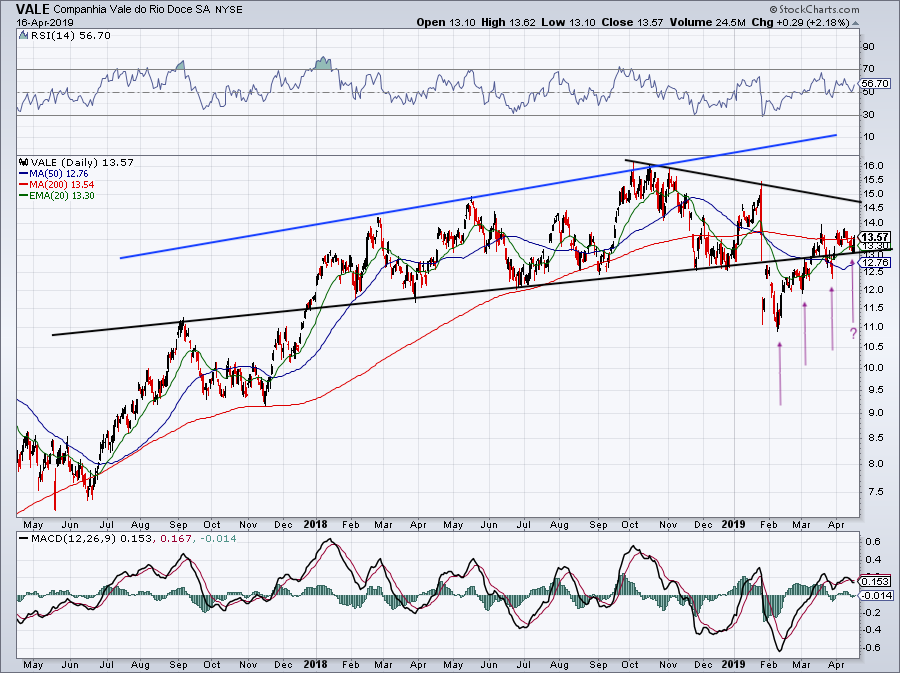
Task: Click the Chg +0.29 (+2.18%) value
Action: (800, 22)
